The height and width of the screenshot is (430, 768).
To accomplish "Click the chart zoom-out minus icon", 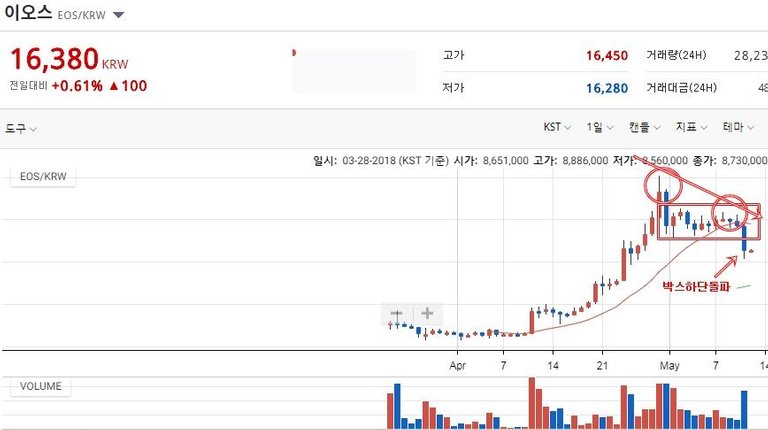I will [397, 314].
